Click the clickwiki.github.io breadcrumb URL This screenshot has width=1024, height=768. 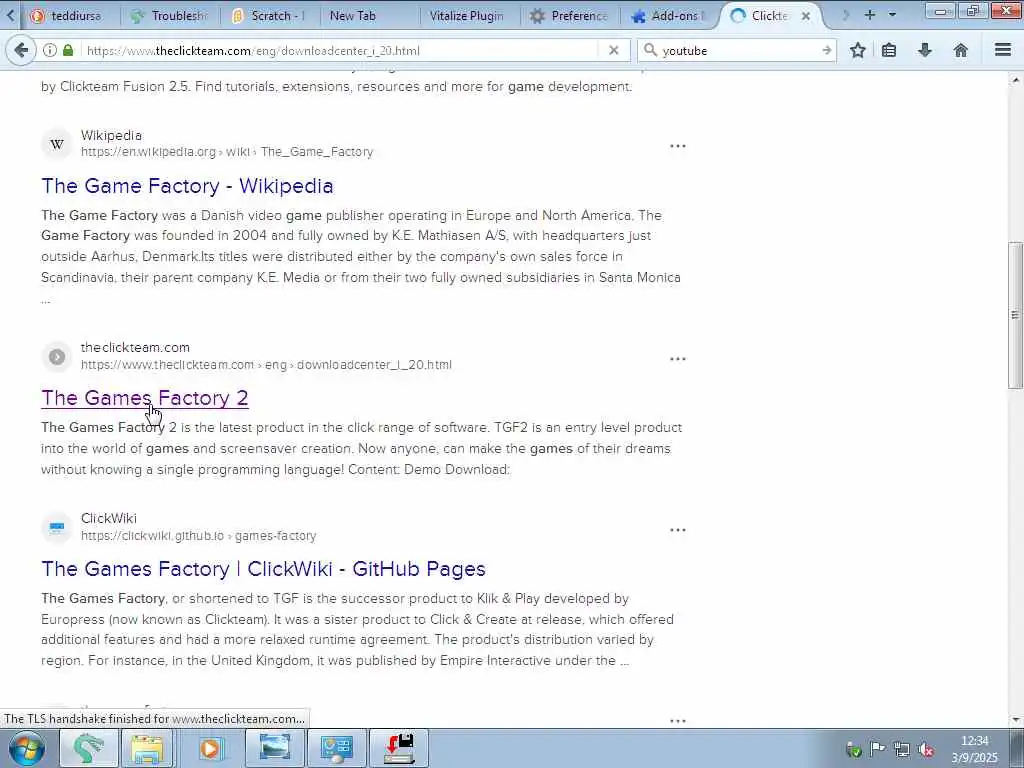click(199, 536)
